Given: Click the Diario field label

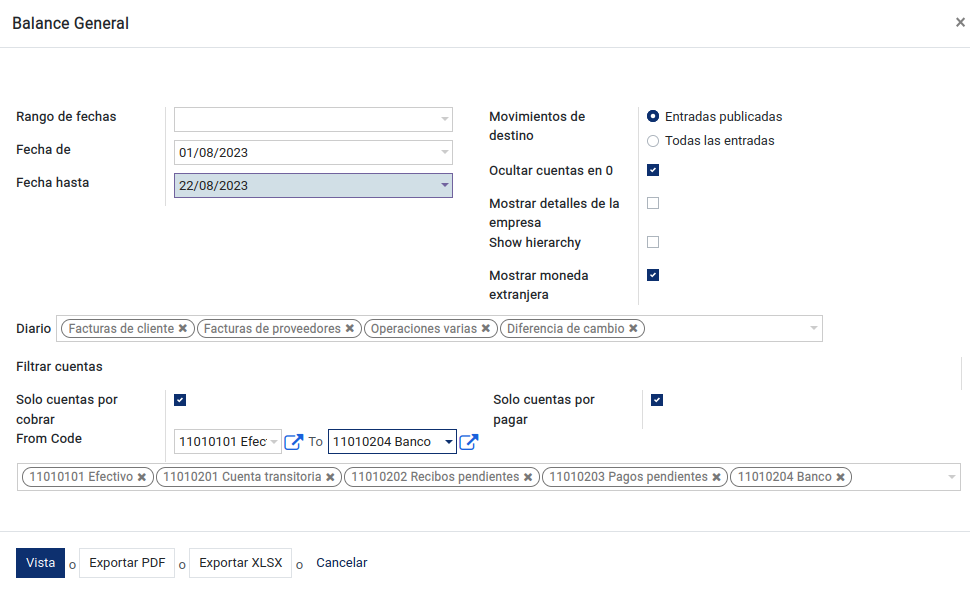Looking at the screenshot, I should pos(33,328).
